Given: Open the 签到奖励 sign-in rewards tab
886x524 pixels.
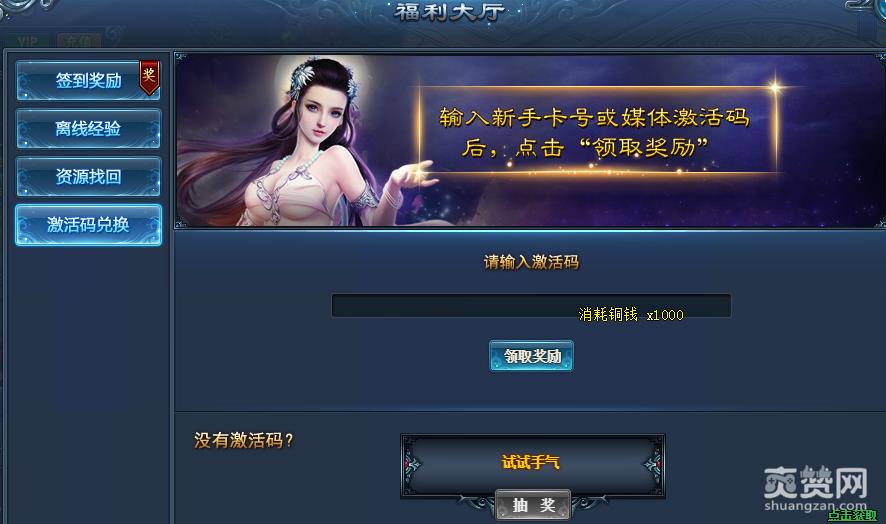Looking at the screenshot, I should tap(88, 81).
